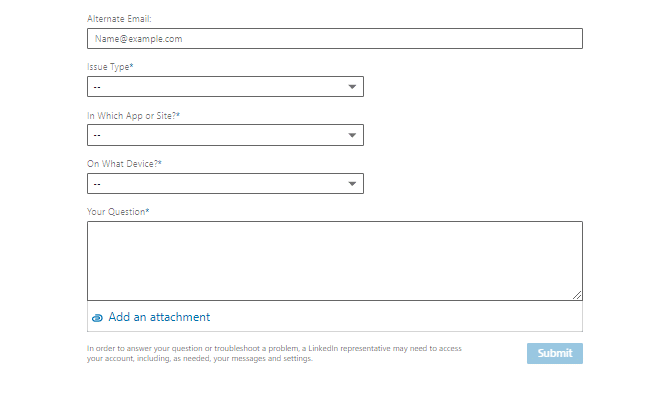Click the LinkedIn representative disclaimer text
This screenshot has width=671, height=402.
[x=274, y=354]
